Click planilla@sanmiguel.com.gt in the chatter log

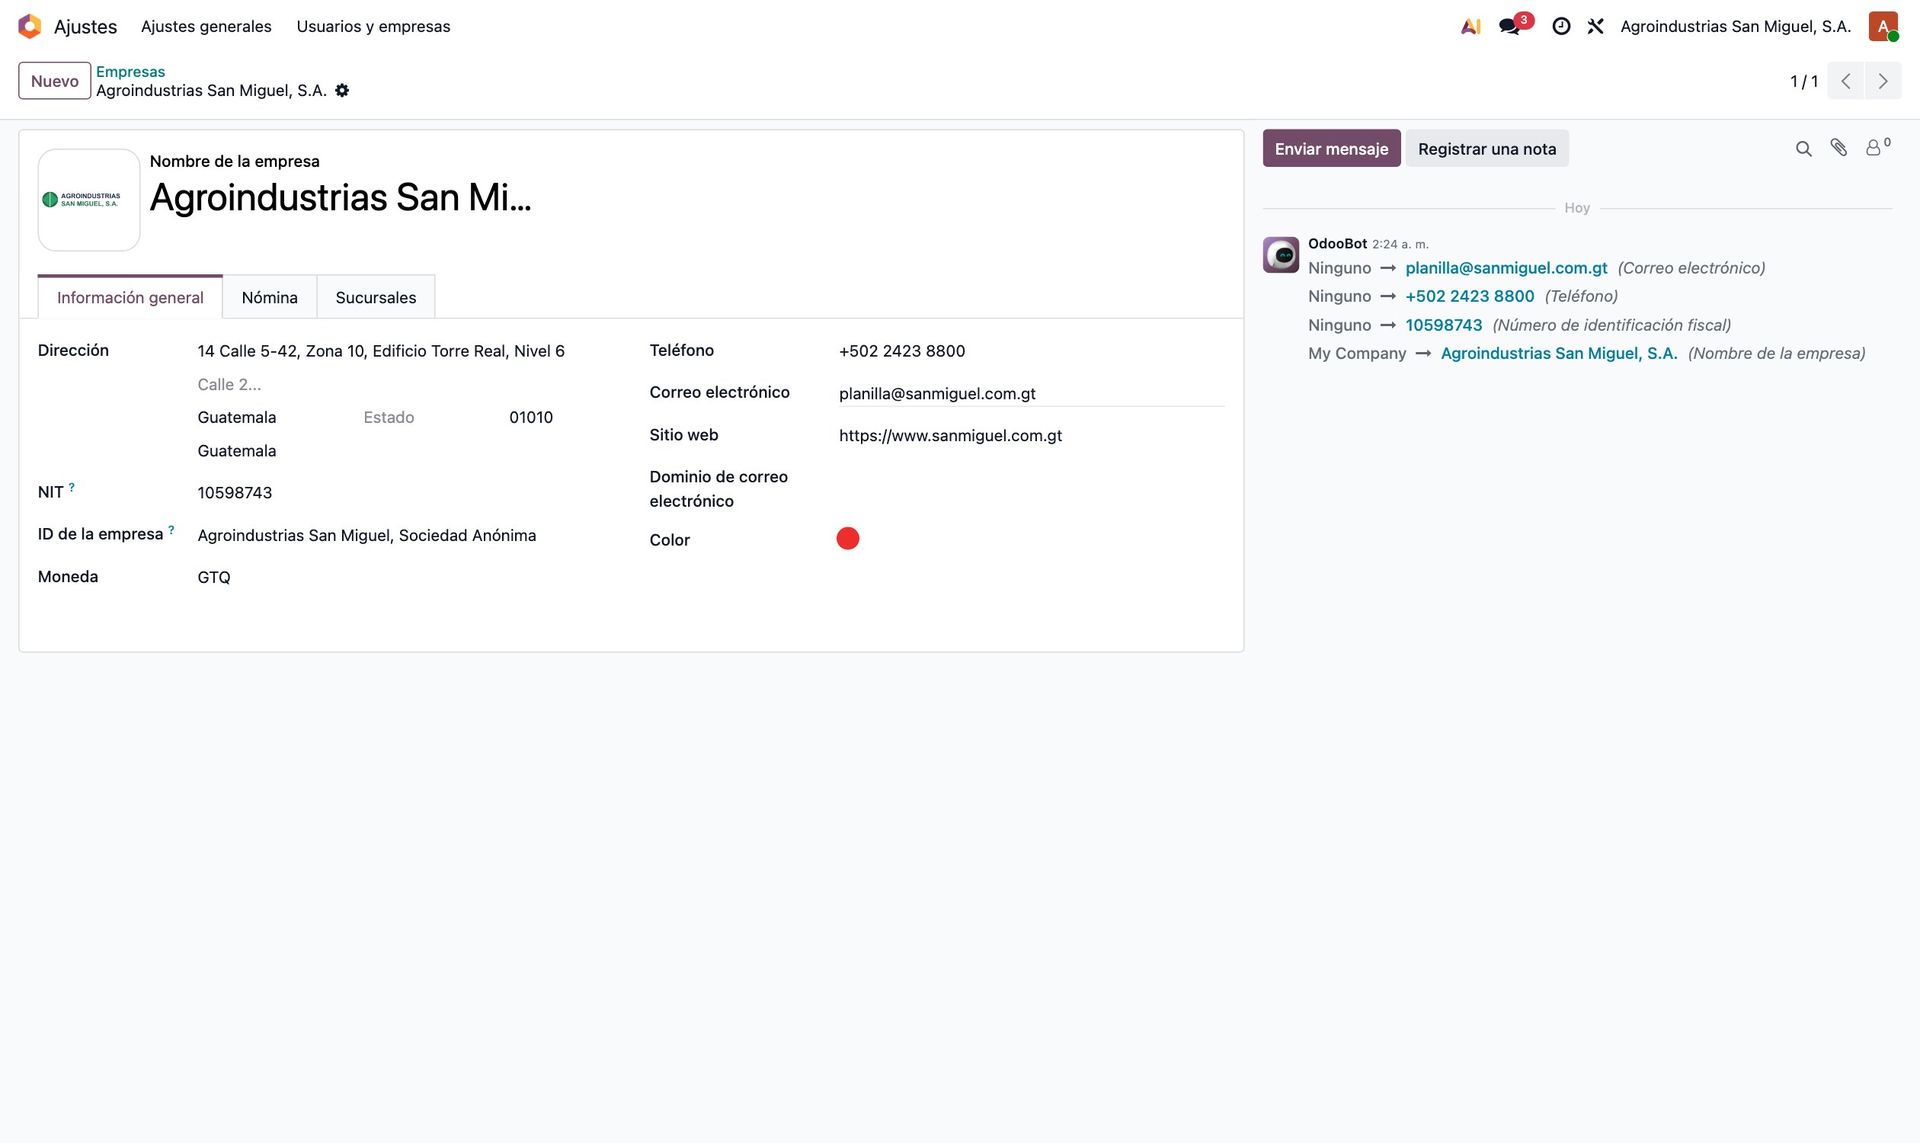[x=1506, y=268]
